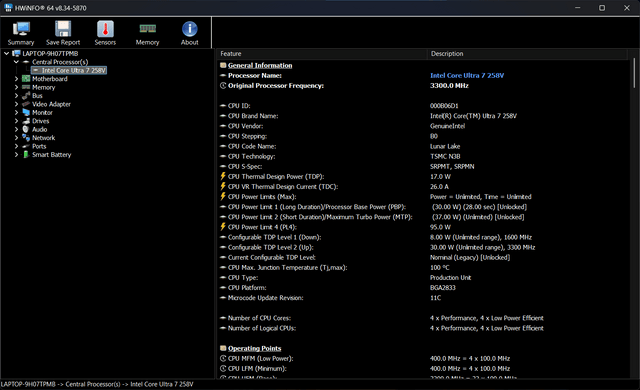The image size is (640, 390).
Task: Click the Operating Points heading
Action: pos(255,348)
